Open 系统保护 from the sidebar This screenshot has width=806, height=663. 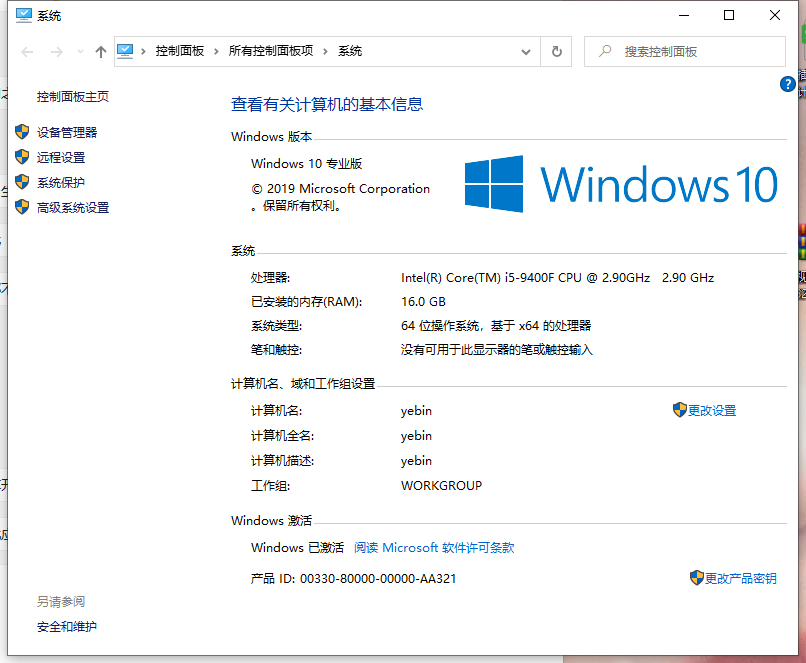62,182
